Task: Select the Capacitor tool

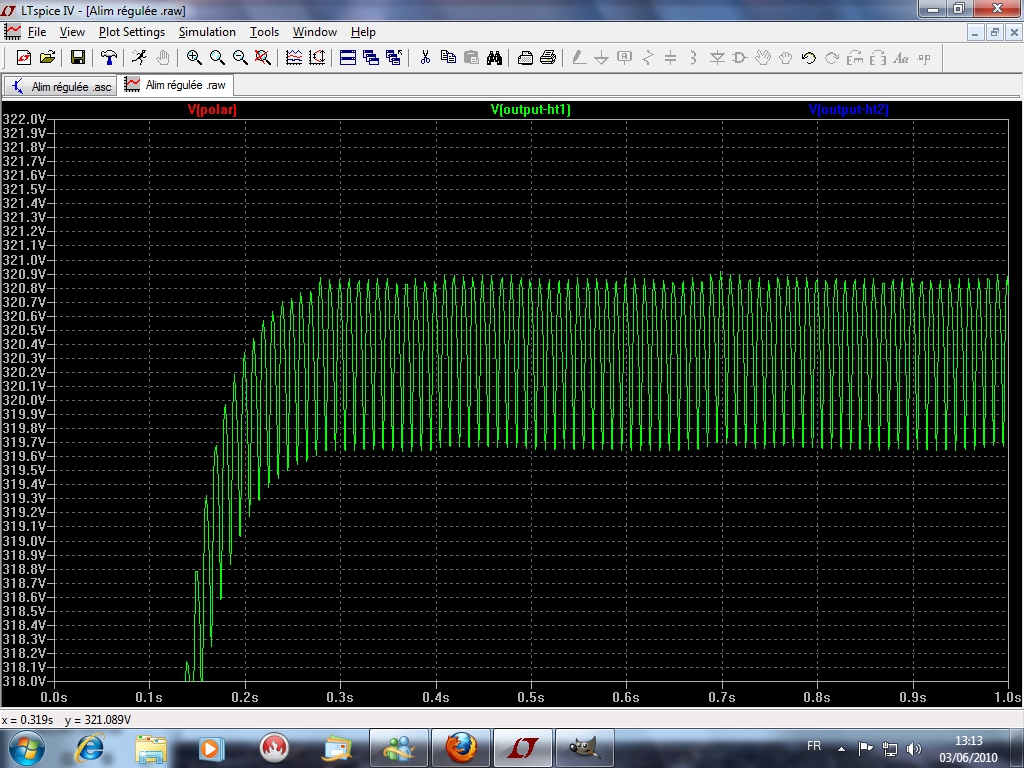Action: 671,58
